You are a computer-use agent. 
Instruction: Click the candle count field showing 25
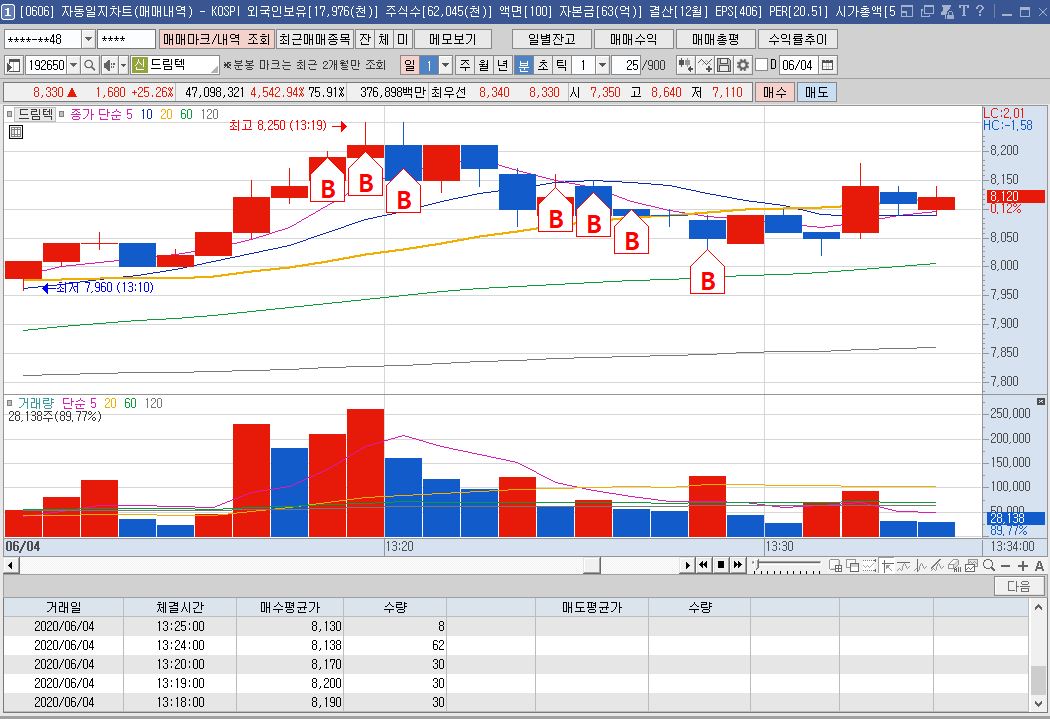[625, 65]
